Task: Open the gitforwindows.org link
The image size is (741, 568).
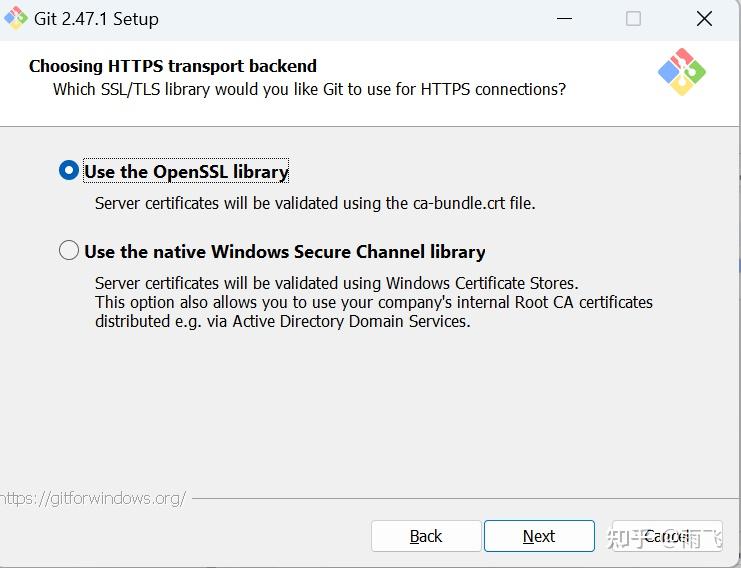Action: click(92, 498)
